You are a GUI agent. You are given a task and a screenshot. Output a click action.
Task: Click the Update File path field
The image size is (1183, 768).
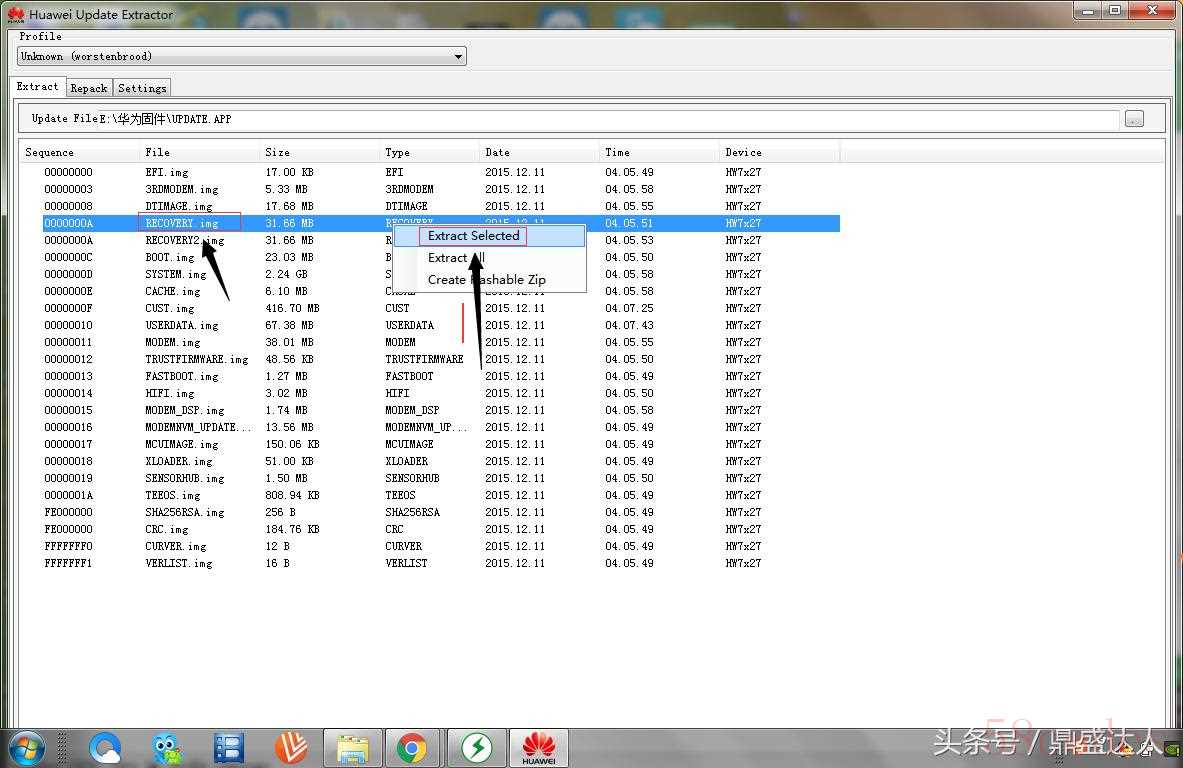coord(608,119)
